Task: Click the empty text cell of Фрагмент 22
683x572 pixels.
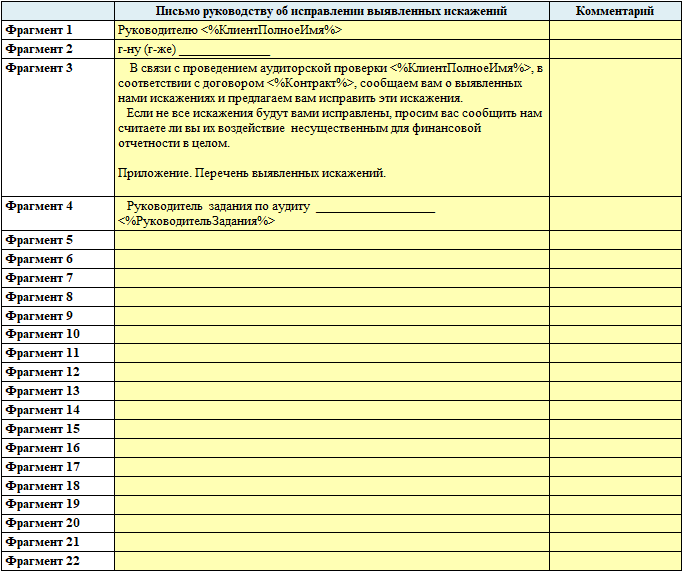Action: pos(331,561)
